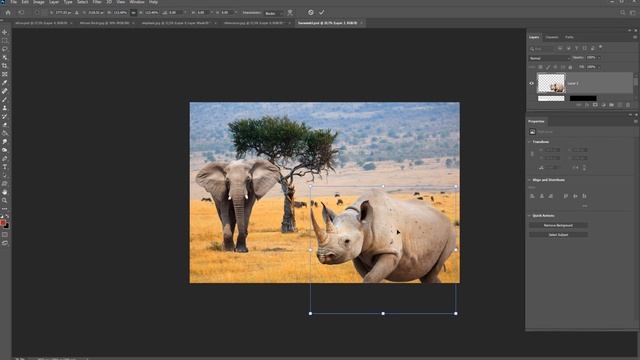640x360 pixels.
Task: Open the Image menu
Action: pos(38,2)
